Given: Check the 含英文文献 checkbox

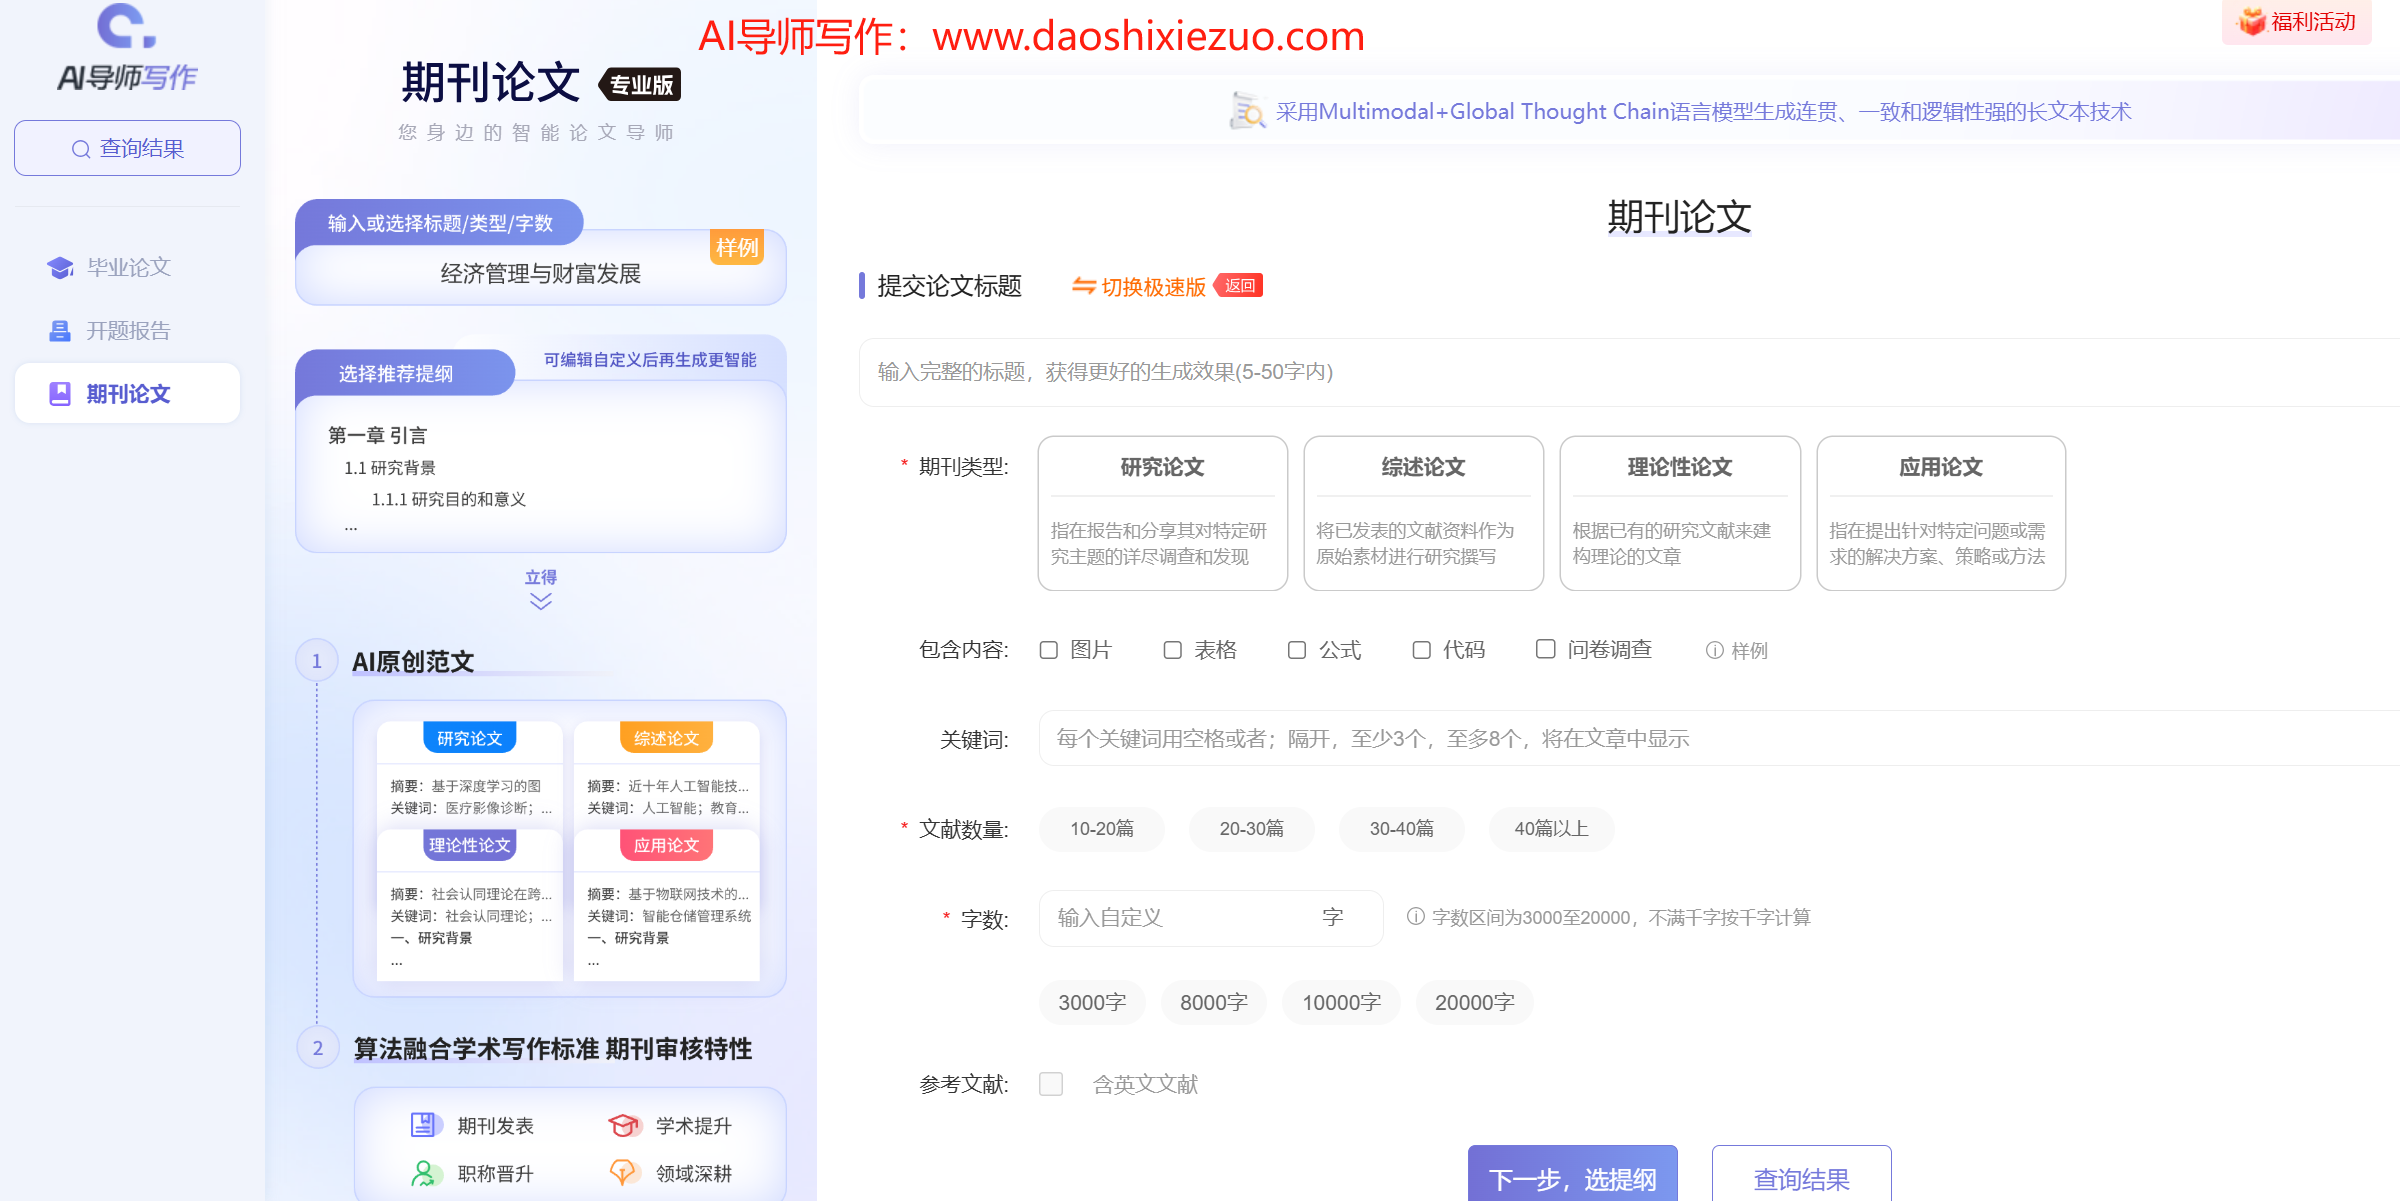Looking at the screenshot, I should tap(1050, 1084).
